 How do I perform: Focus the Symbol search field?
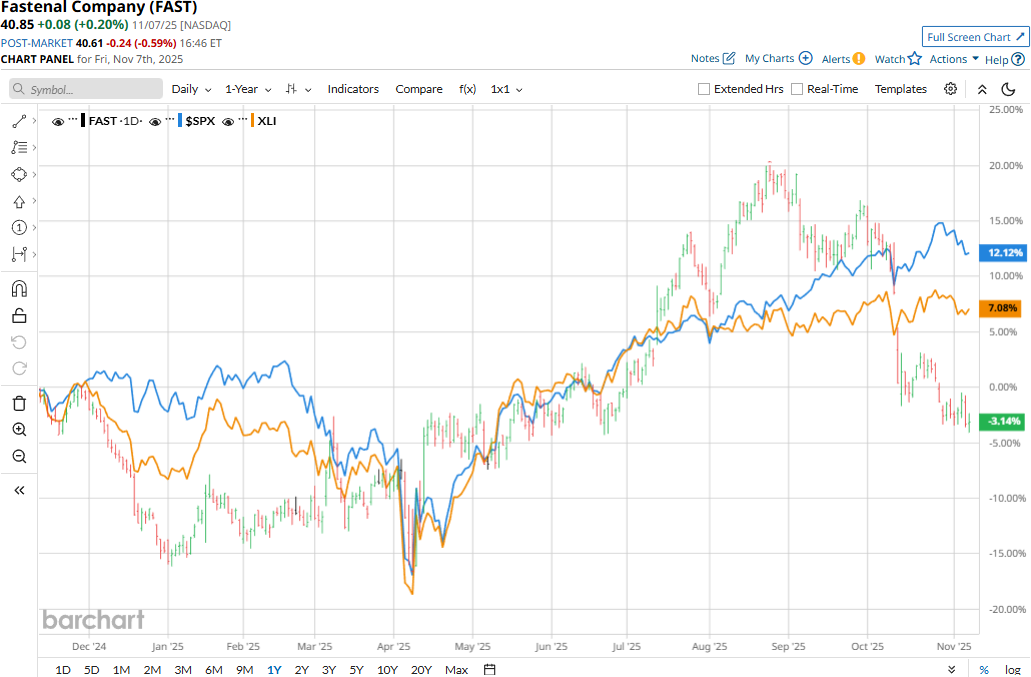(x=86, y=89)
